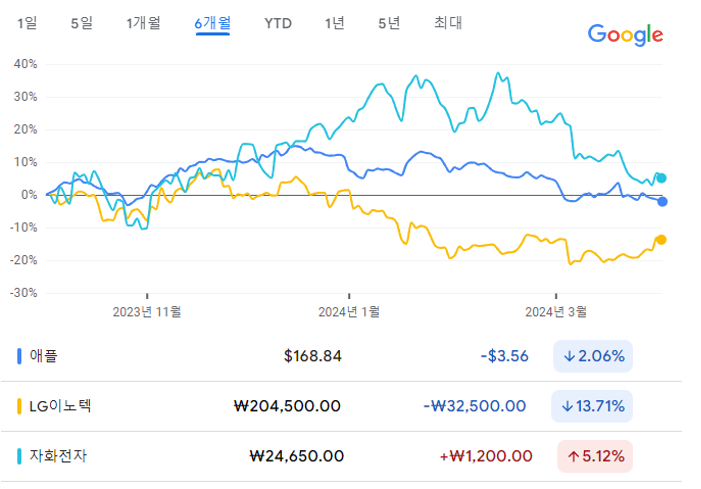Select the 5일 time range tab
Screen dimensions: 701x489
coord(82,23)
